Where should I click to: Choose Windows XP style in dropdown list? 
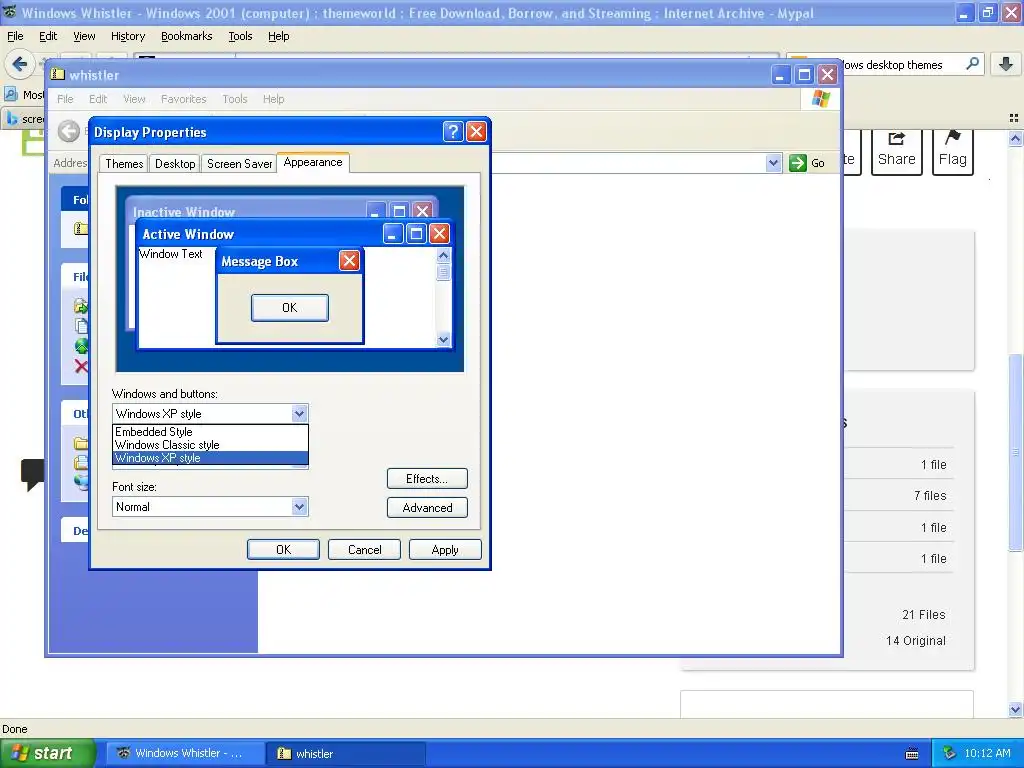tap(210, 458)
